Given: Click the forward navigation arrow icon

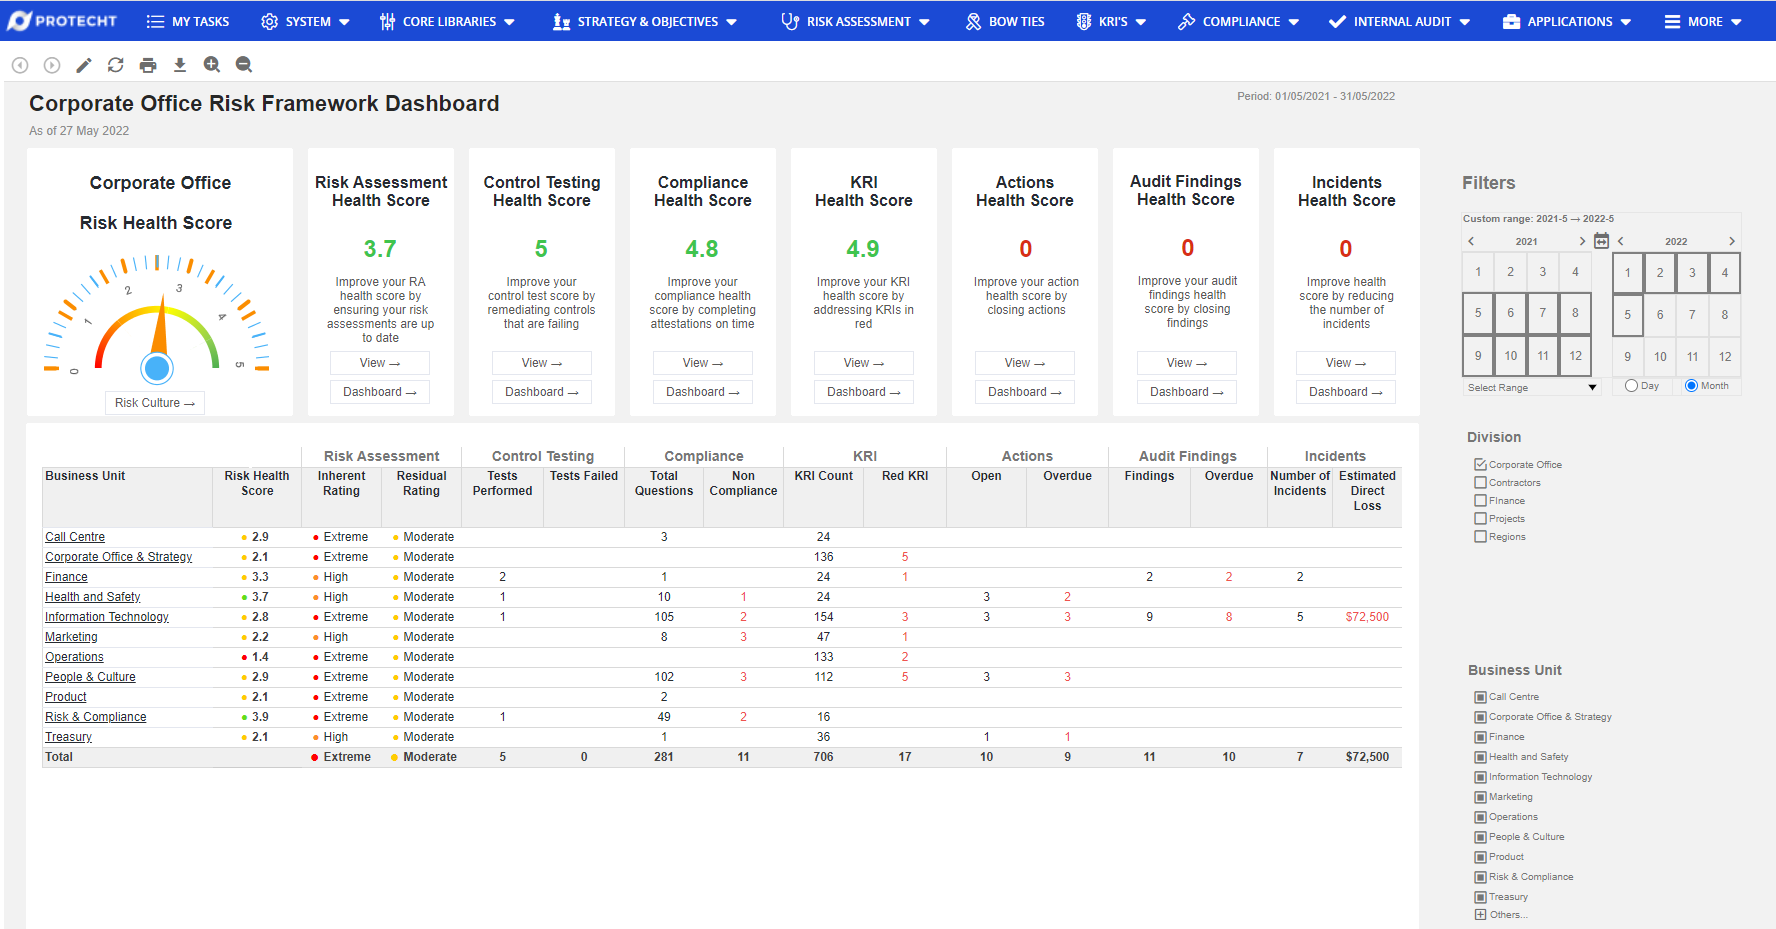Looking at the screenshot, I should (x=51, y=64).
